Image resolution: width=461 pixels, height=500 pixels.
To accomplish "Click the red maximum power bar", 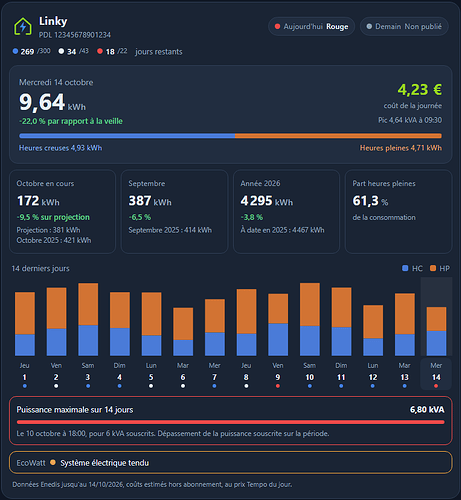I will tap(230, 422).
